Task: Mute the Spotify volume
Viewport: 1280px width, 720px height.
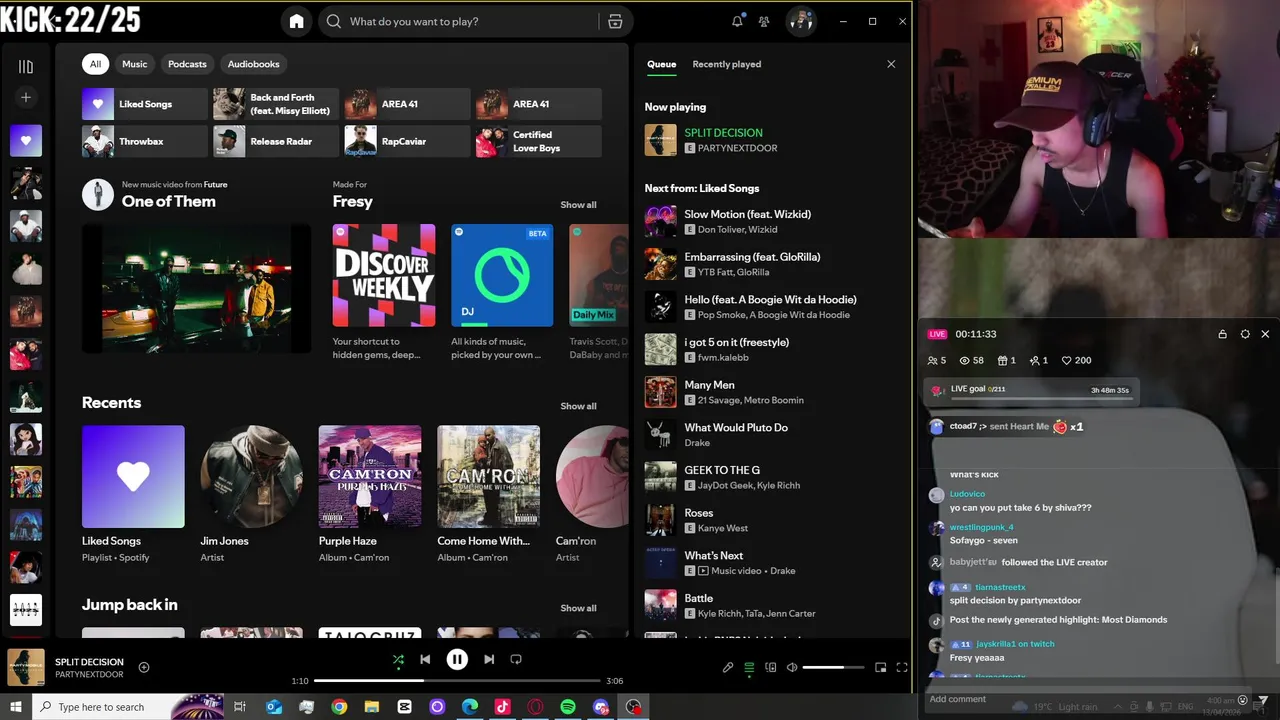Action: point(792,667)
